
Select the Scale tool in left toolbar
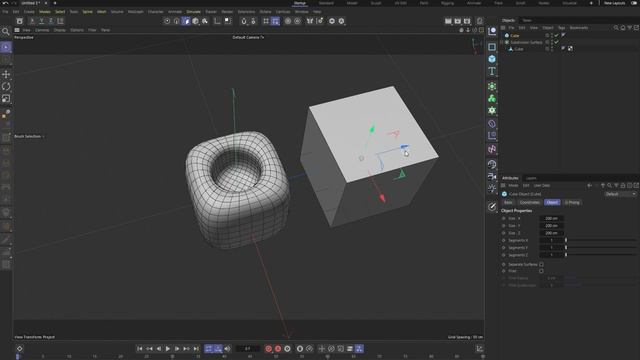point(6,99)
